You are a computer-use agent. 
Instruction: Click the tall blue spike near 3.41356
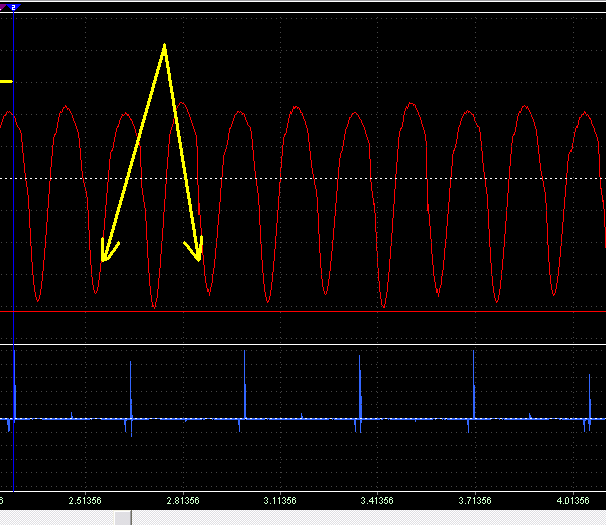click(360, 387)
